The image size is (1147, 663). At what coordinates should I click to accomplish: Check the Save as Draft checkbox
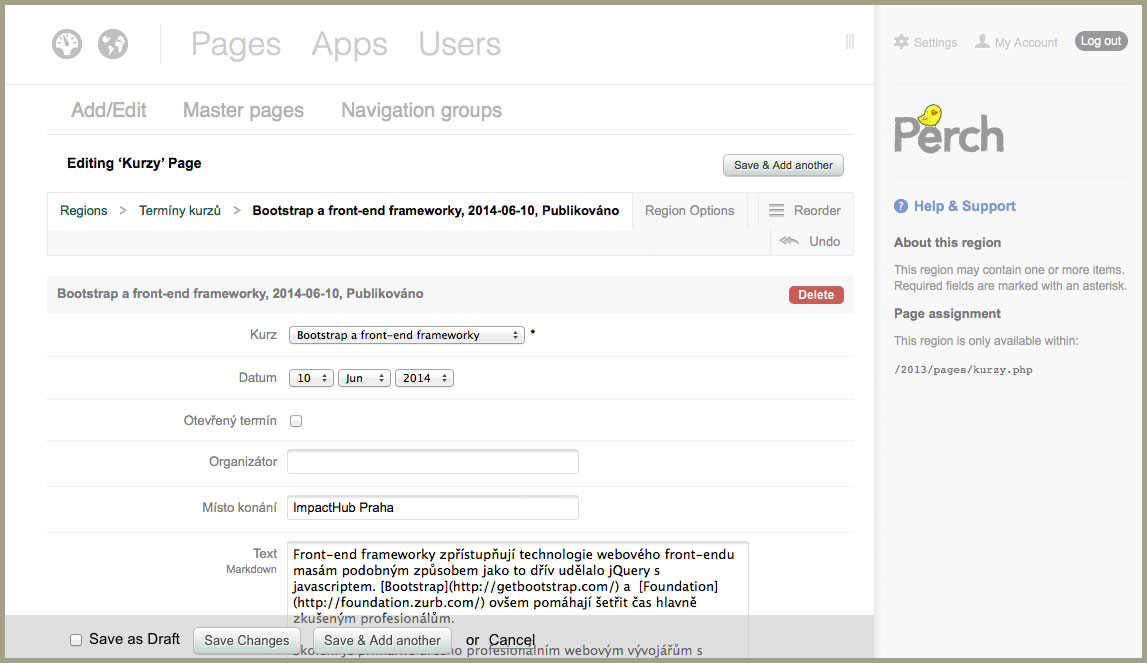[x=76, y=640]
